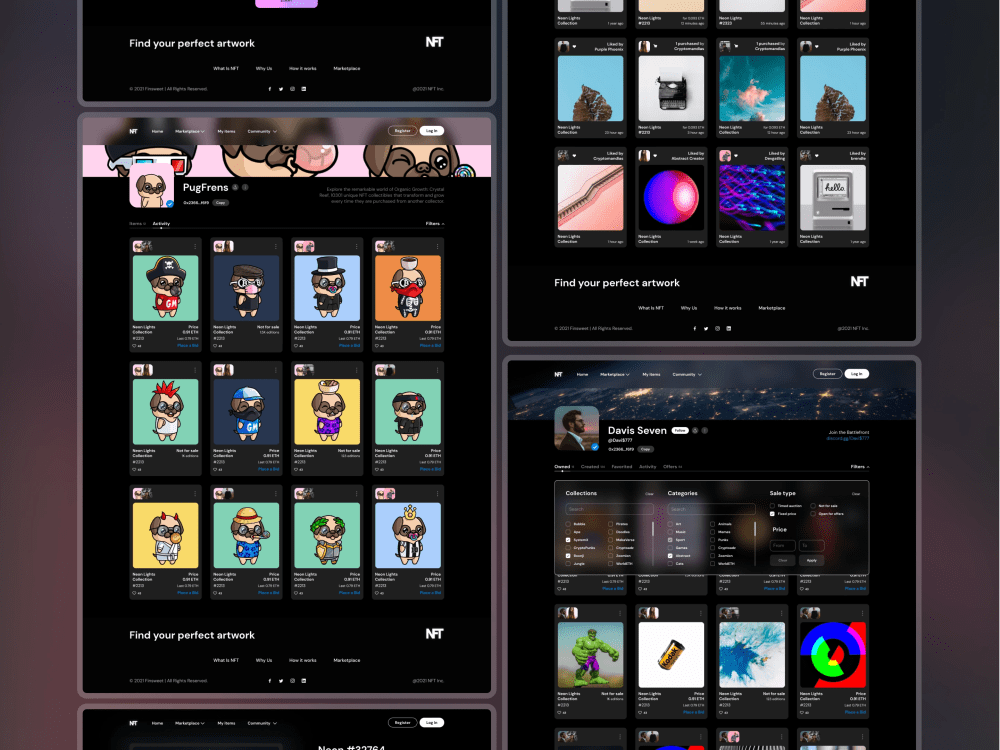The image size is (1000, 750).
Task: Click LinkedIn icon in gallery page footer
Action: [729, 328]
